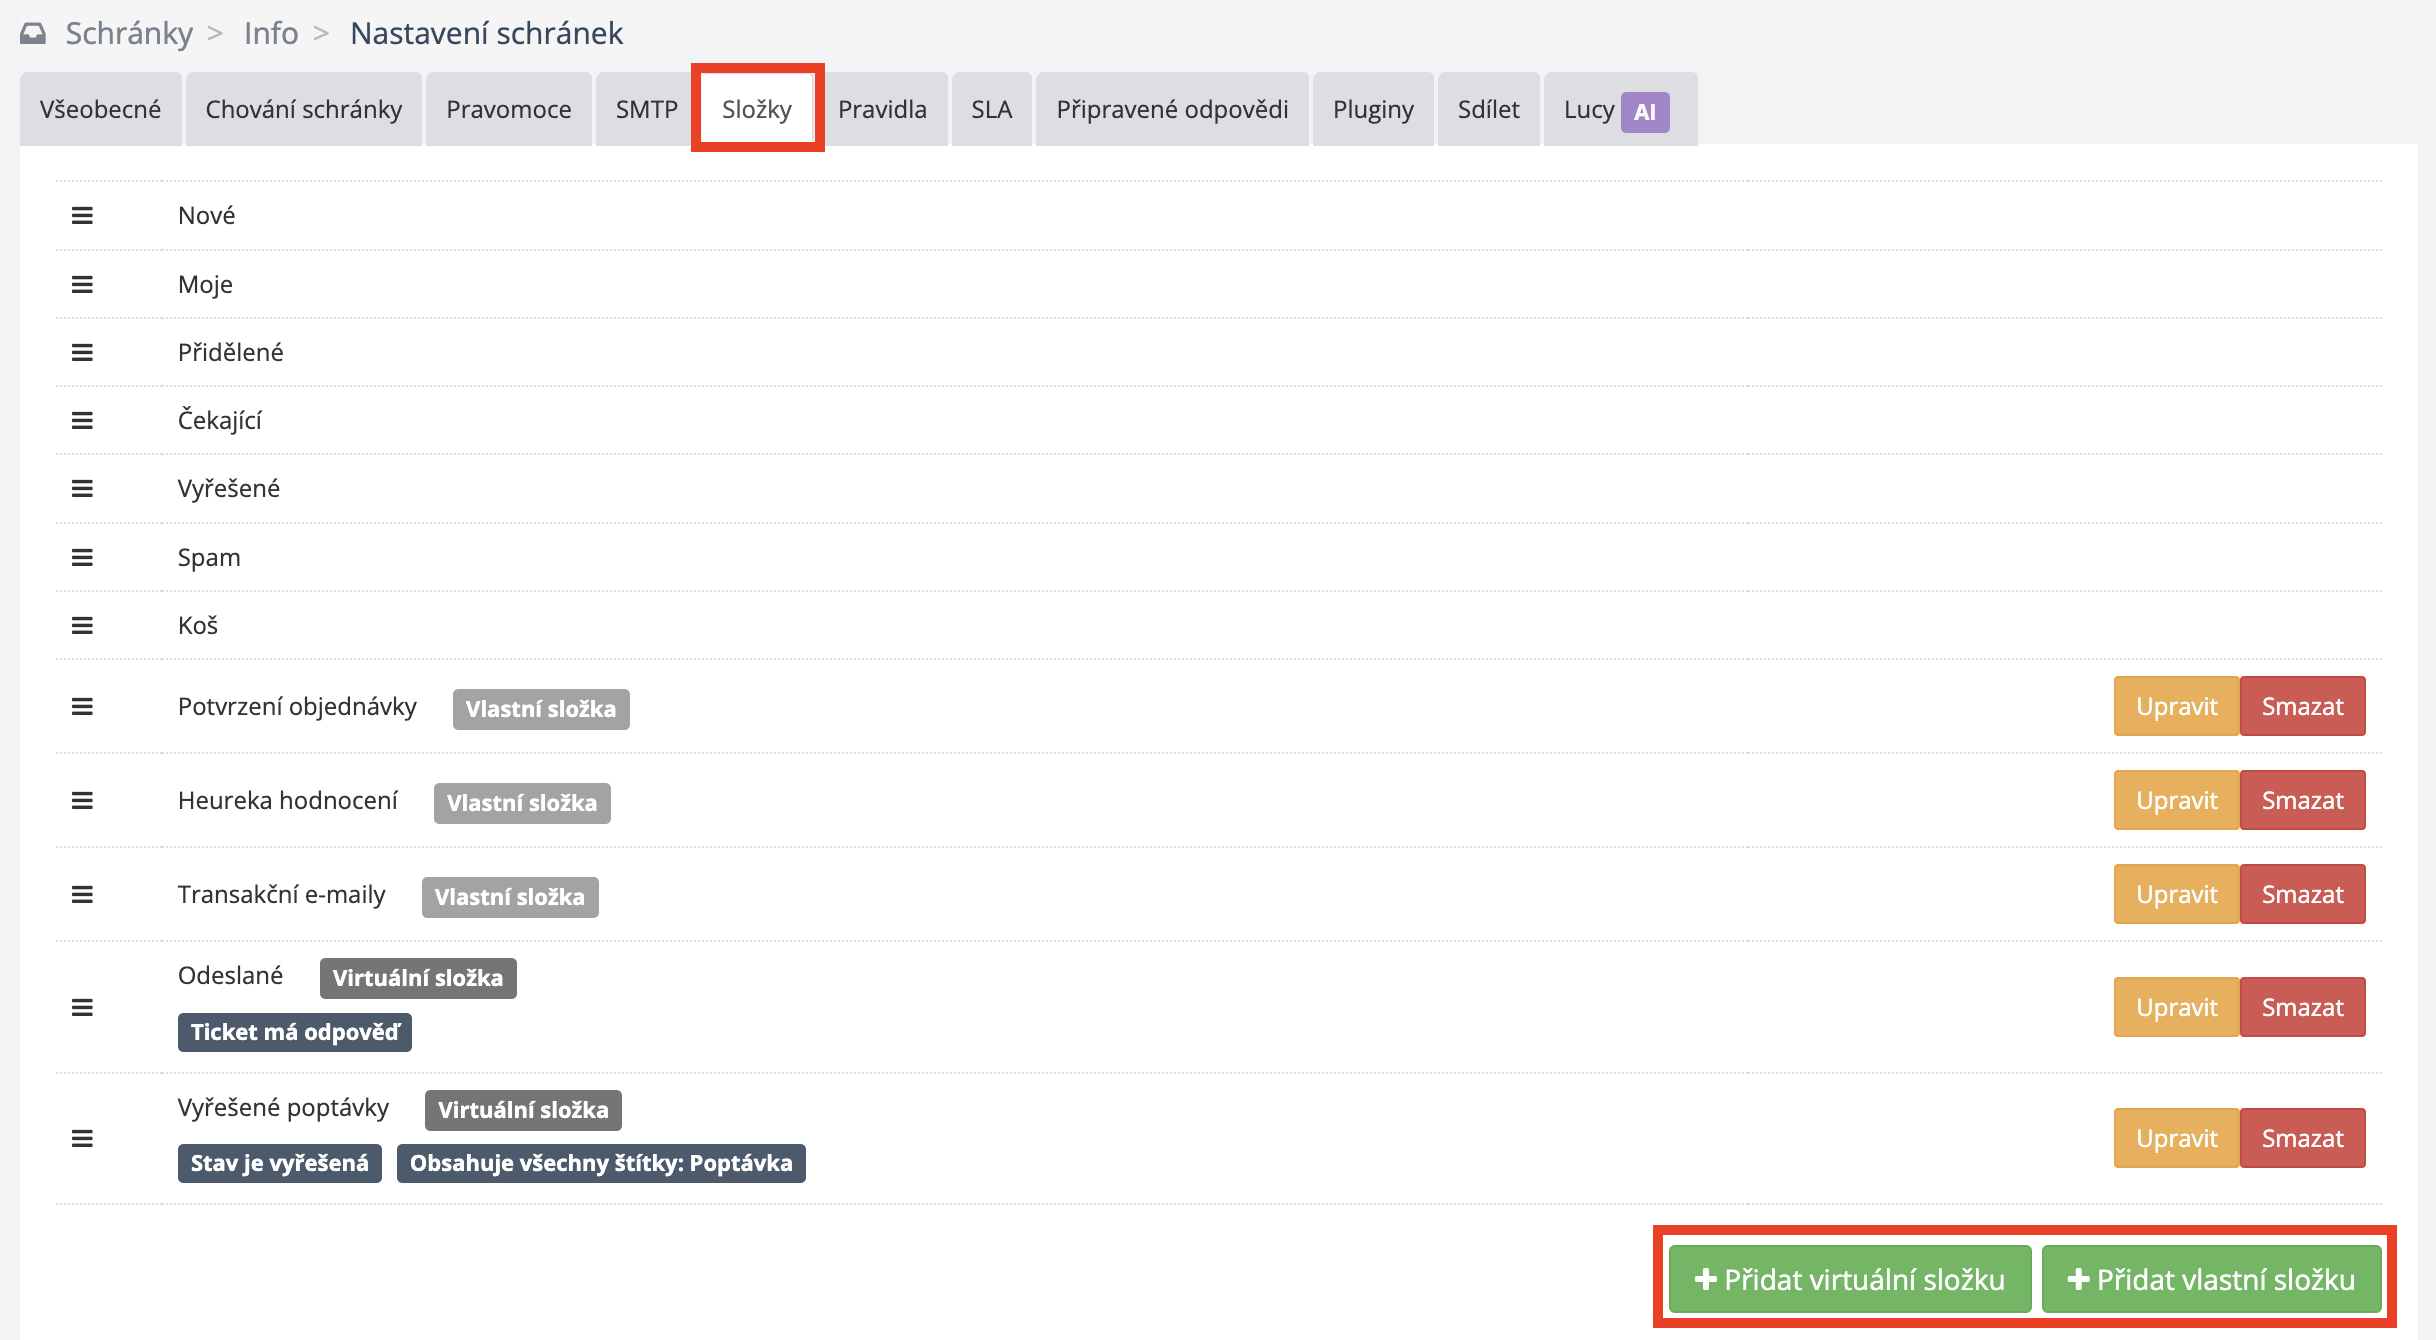This screenshot has height=1340, width=2436.
Task: Click the drag handle for Potvrzení objednávky
Action: [82, 707]
